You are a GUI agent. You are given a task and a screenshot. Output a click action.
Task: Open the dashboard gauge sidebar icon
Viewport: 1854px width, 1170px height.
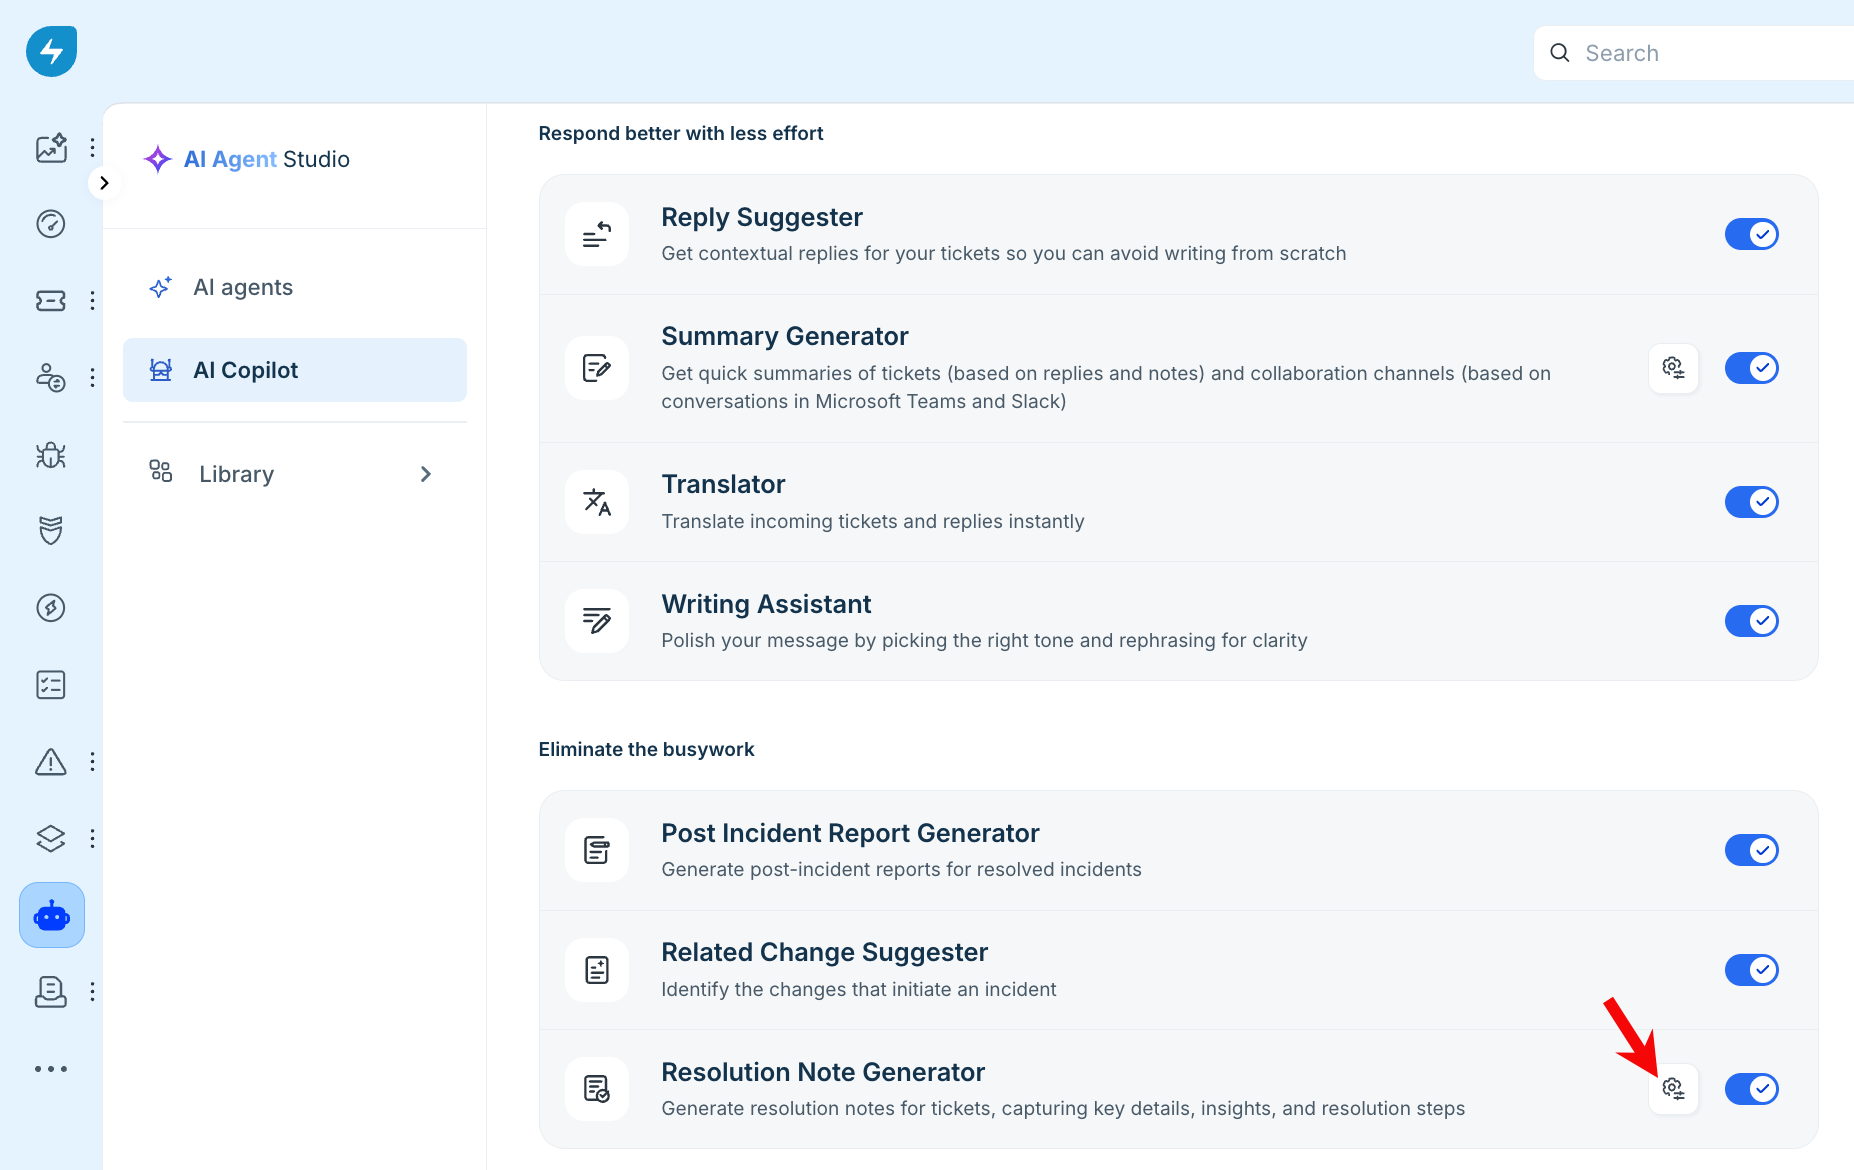(51, 224)
